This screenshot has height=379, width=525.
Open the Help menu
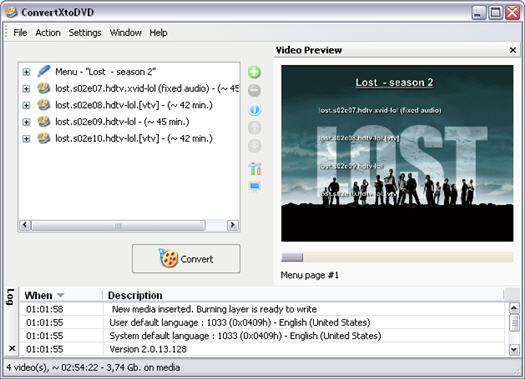pos(158,32)
